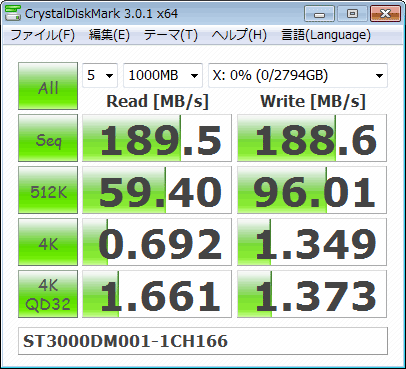Start the 512K benchmark test
The image size is (406, 369).
point(48,190)
